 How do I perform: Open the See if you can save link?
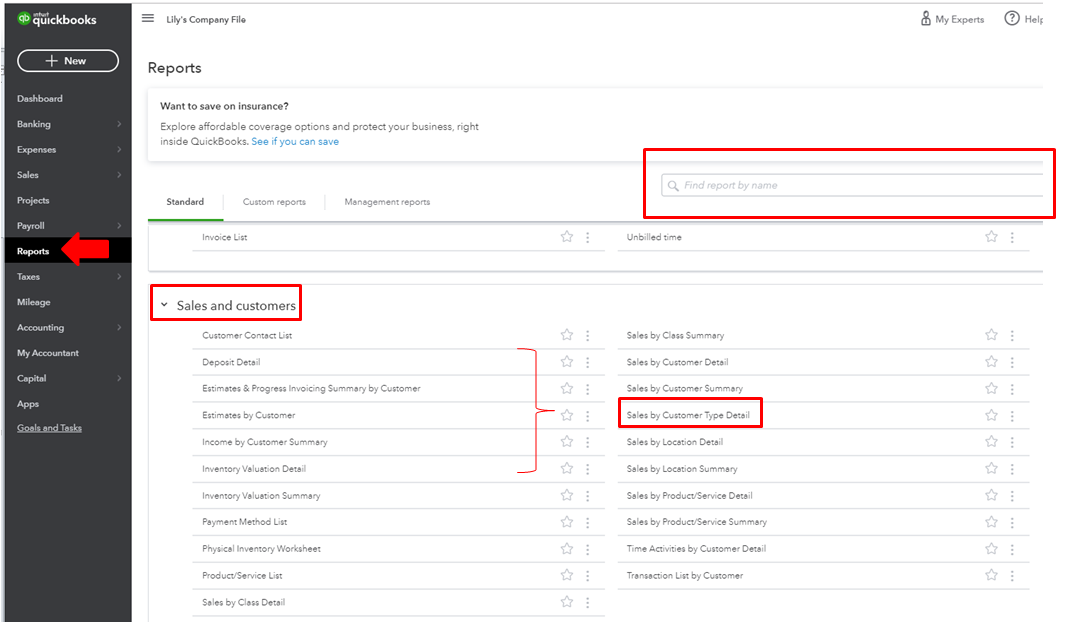pos(295,141)
